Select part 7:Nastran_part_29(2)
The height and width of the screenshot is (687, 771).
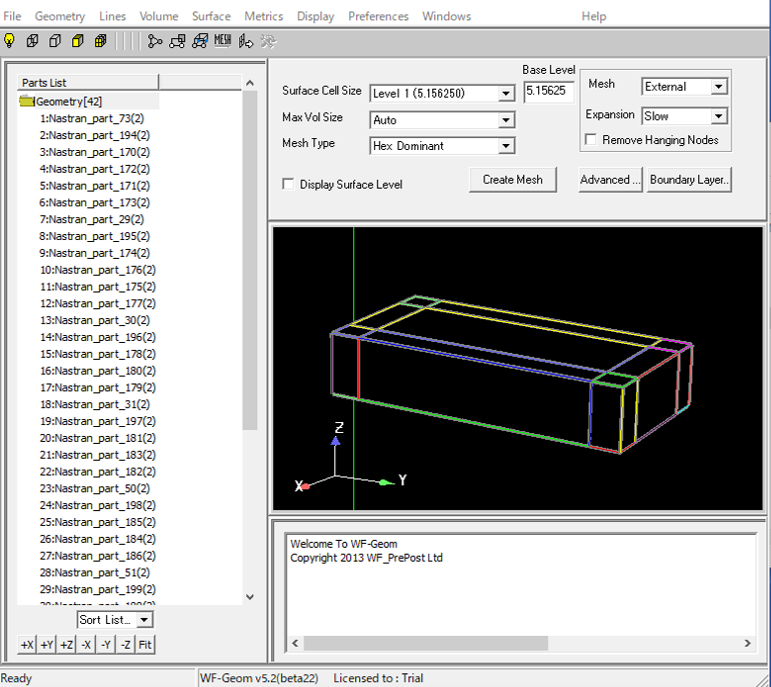tap(92, 219)
